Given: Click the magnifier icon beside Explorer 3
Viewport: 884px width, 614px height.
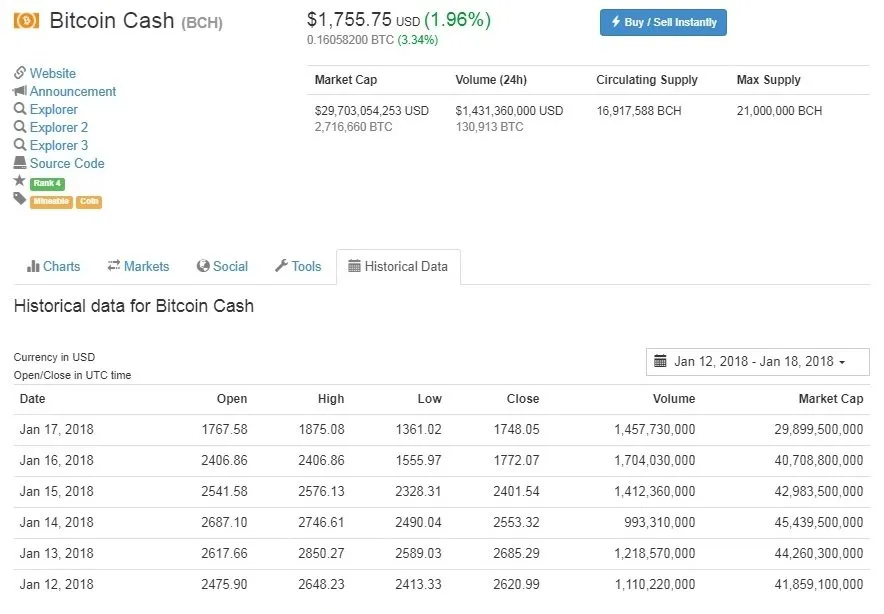Looking at the screenshot, I should (x=20, y=145).
